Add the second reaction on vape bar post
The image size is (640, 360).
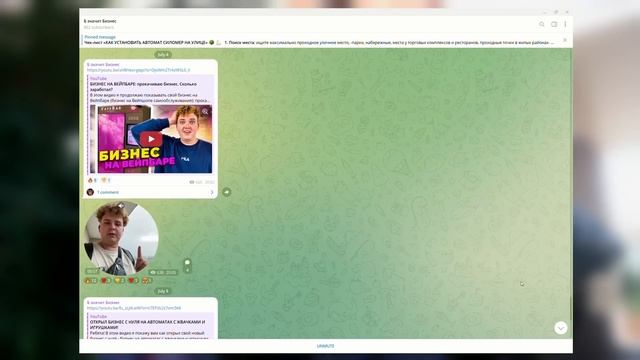(x=106, y=180)
